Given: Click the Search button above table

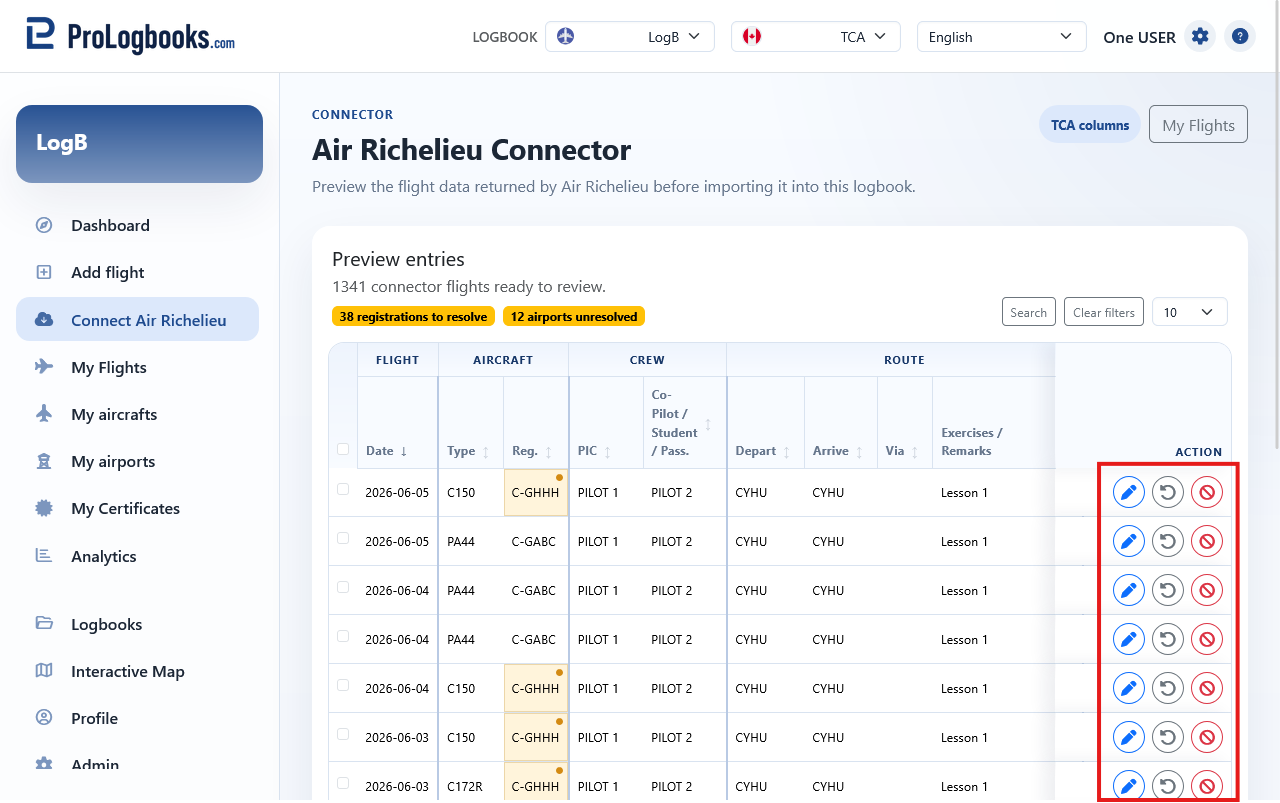Looking at the screenshot, I should 1028,312.
